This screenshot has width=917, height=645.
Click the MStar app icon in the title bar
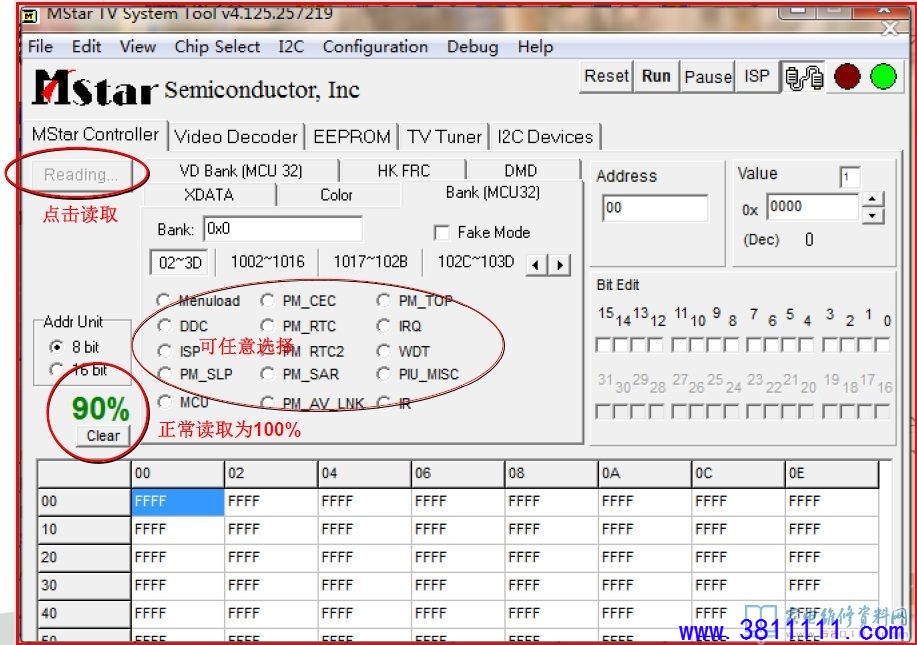[x=29, y=15]
